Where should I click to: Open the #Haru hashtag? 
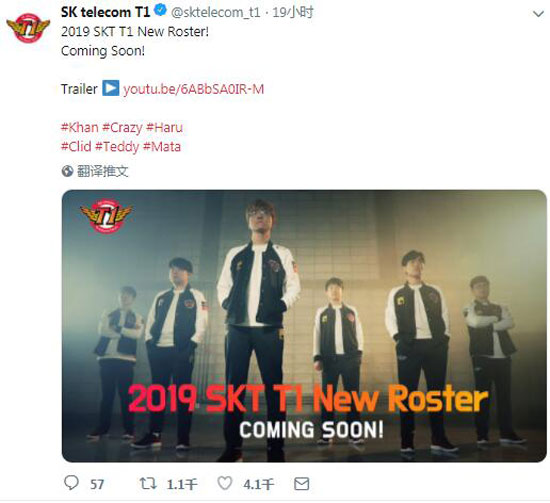click(x=165, y=127)
